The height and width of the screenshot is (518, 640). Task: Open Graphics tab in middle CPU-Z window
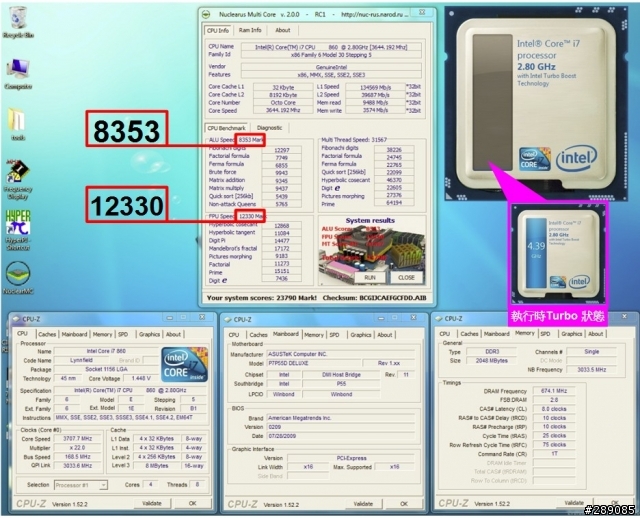361,335
